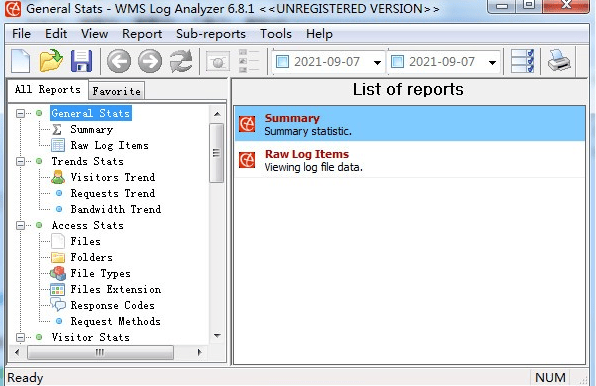
Task: Click the speech bubble icon beside Response Codes
Action: point(58,305)
